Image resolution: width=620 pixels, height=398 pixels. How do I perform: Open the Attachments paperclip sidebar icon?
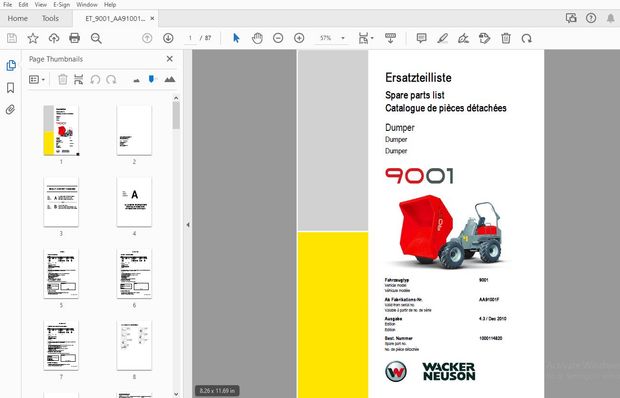(11, 109)
